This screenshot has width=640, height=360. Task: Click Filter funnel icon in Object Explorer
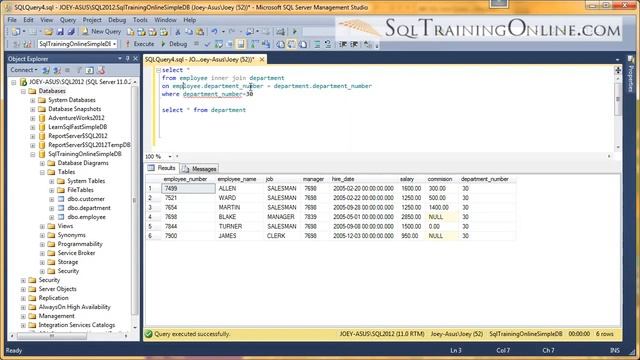pos(79,70)
